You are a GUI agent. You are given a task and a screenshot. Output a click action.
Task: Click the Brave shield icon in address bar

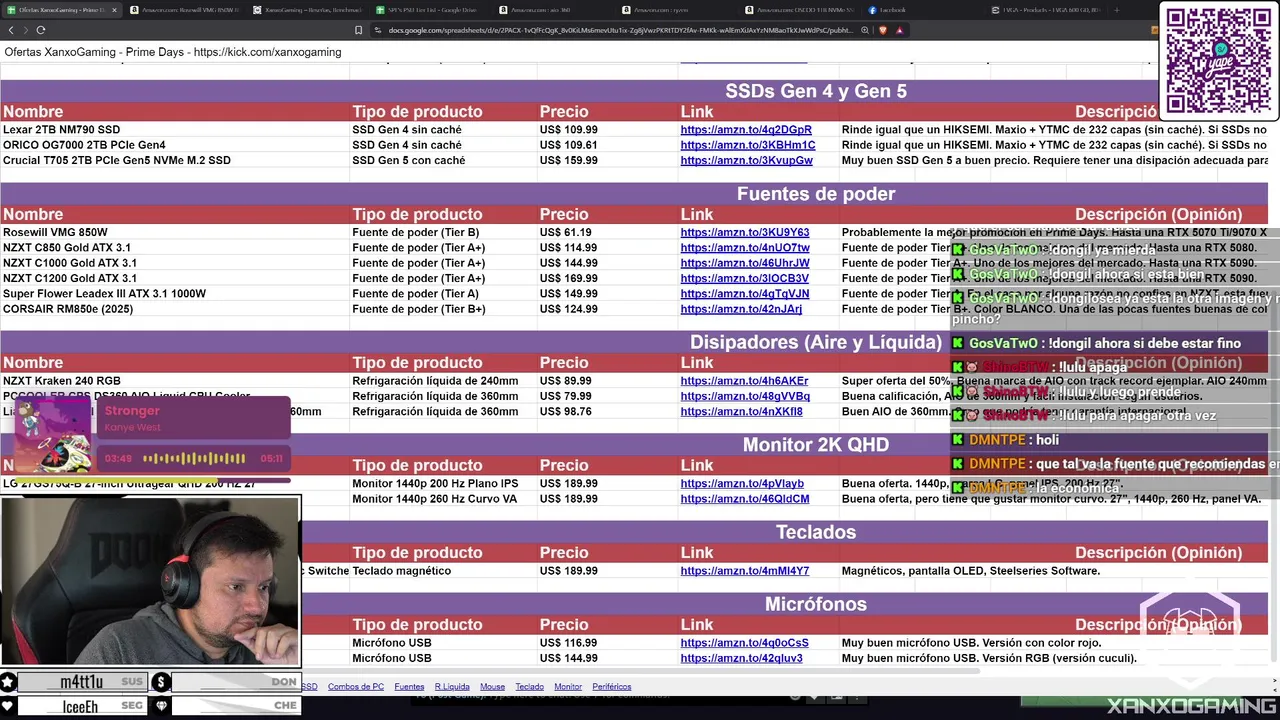pos(883,30)
